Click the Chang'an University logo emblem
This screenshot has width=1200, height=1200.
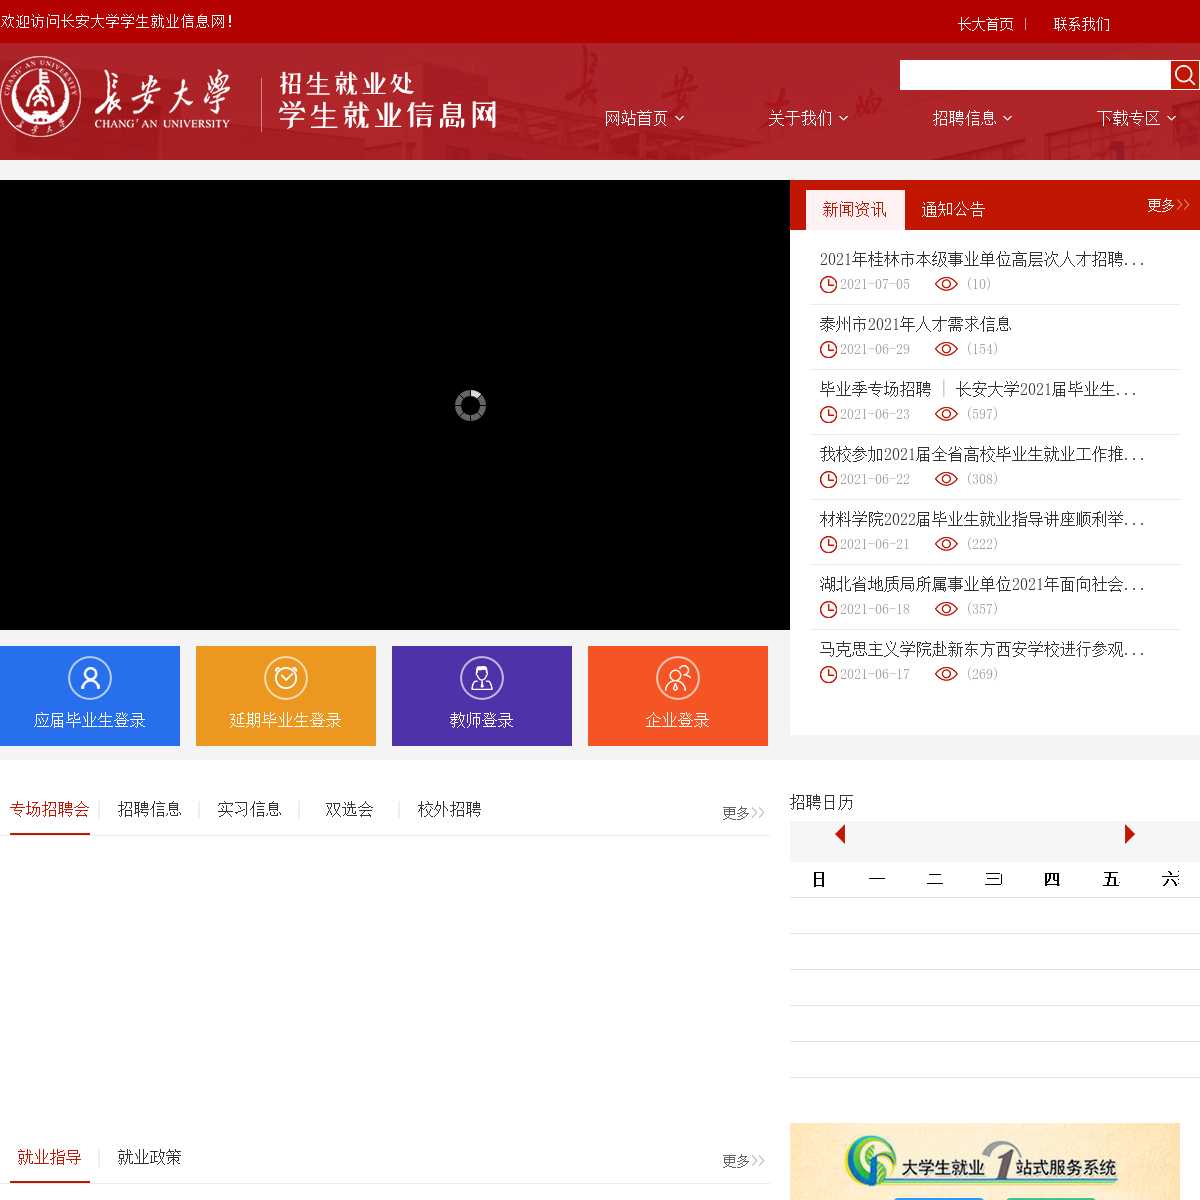click(40, 97)
